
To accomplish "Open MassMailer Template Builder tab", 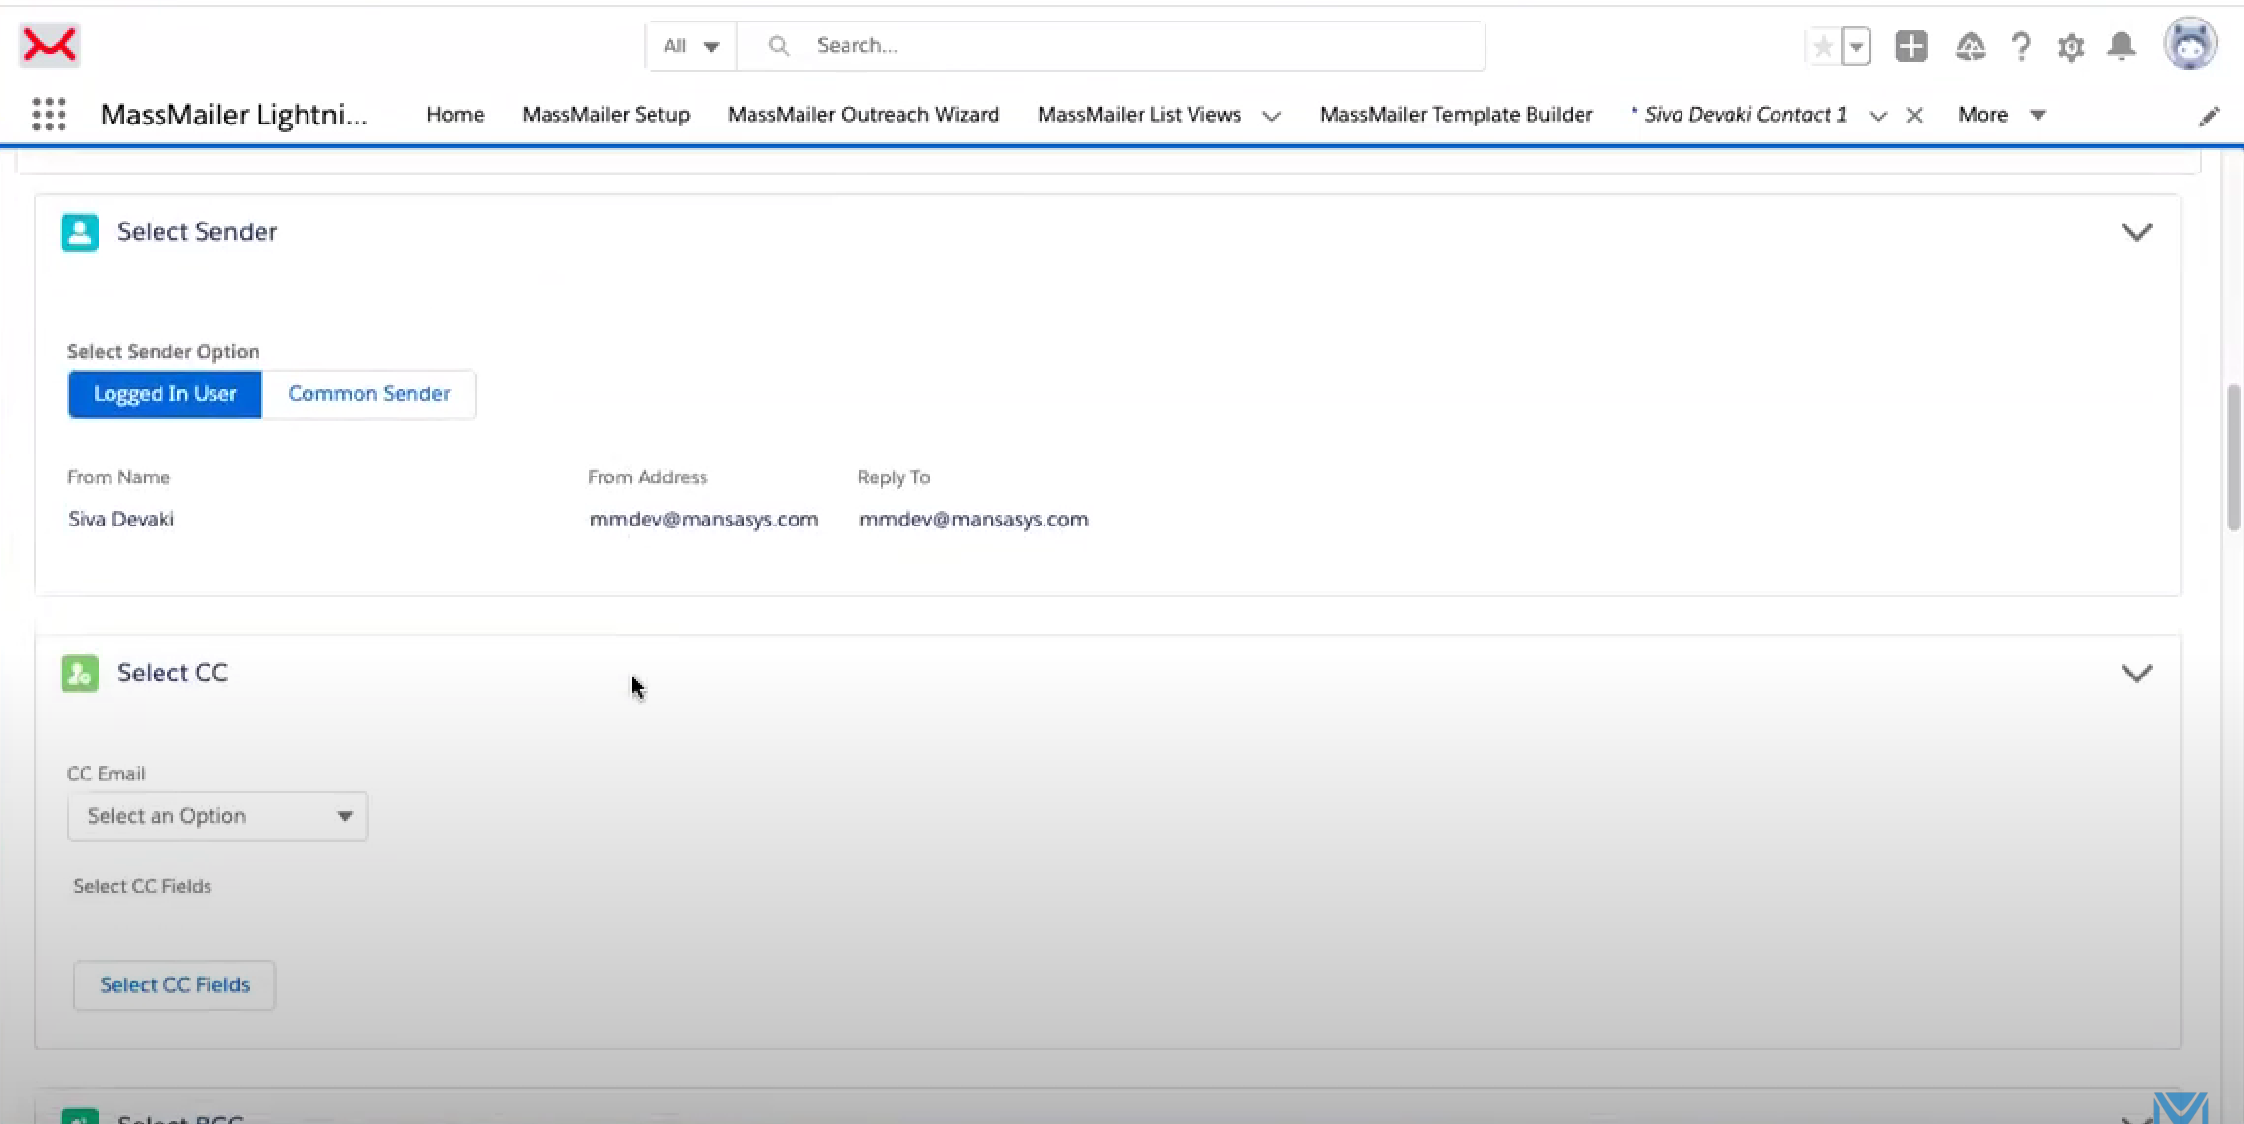I will click(x=1456, y=115).
